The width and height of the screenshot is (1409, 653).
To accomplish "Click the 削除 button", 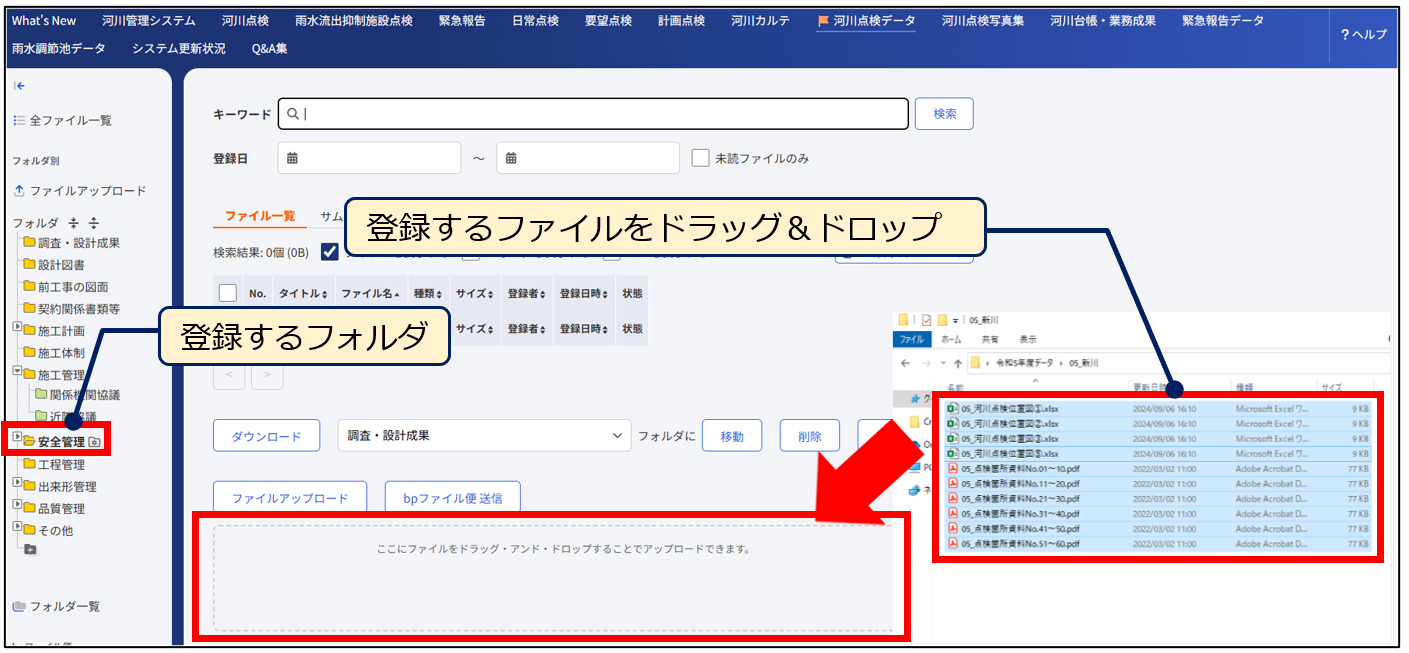I will click(x=809, y=436).
